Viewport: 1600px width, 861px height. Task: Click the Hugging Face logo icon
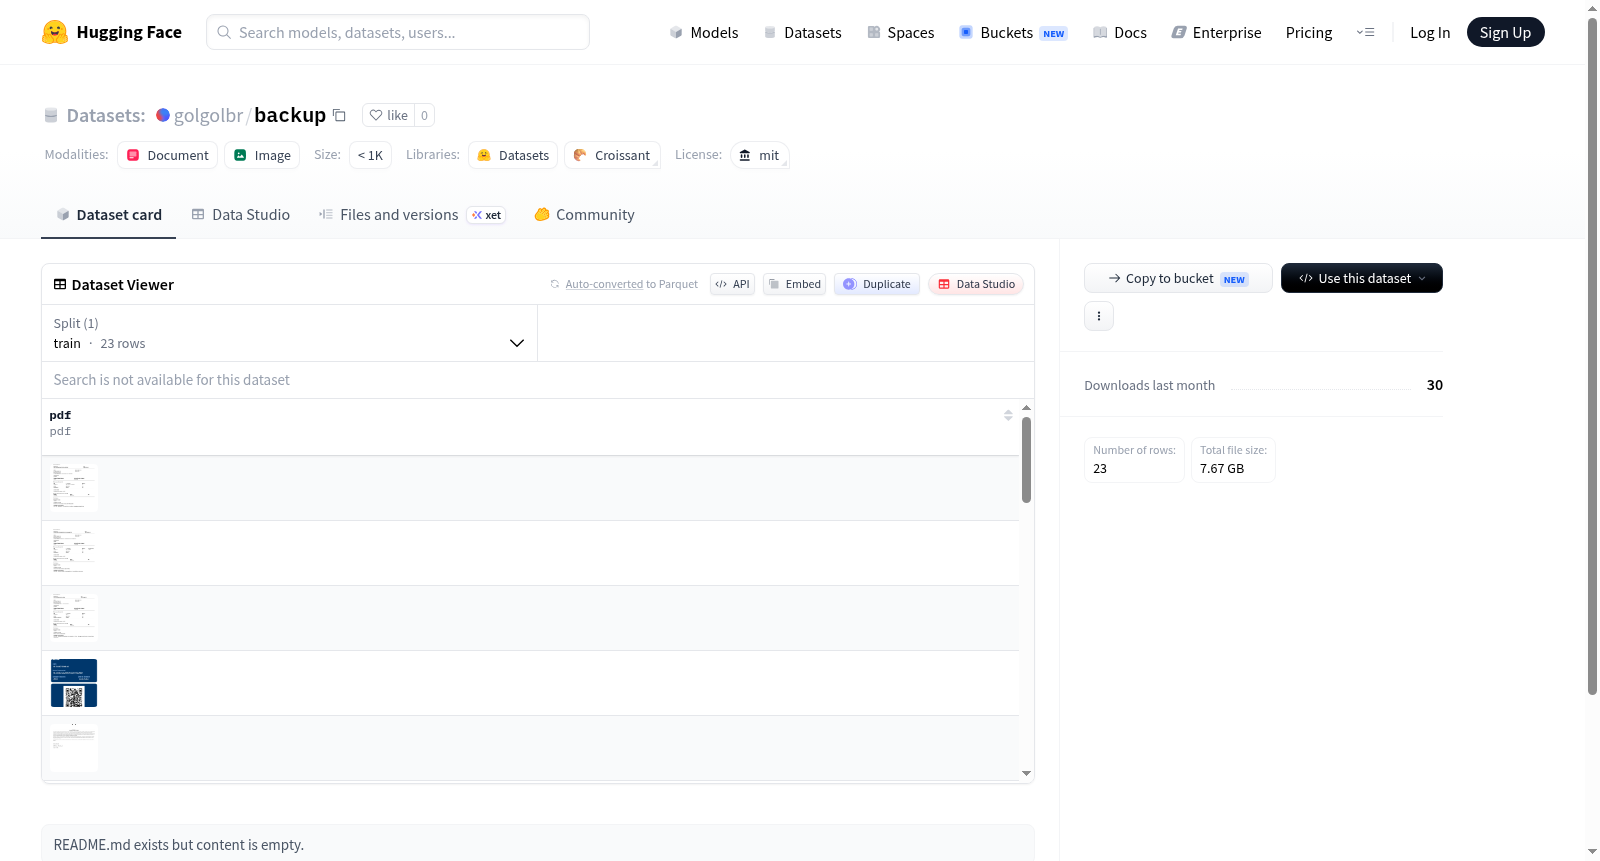[x=55, y=32]
